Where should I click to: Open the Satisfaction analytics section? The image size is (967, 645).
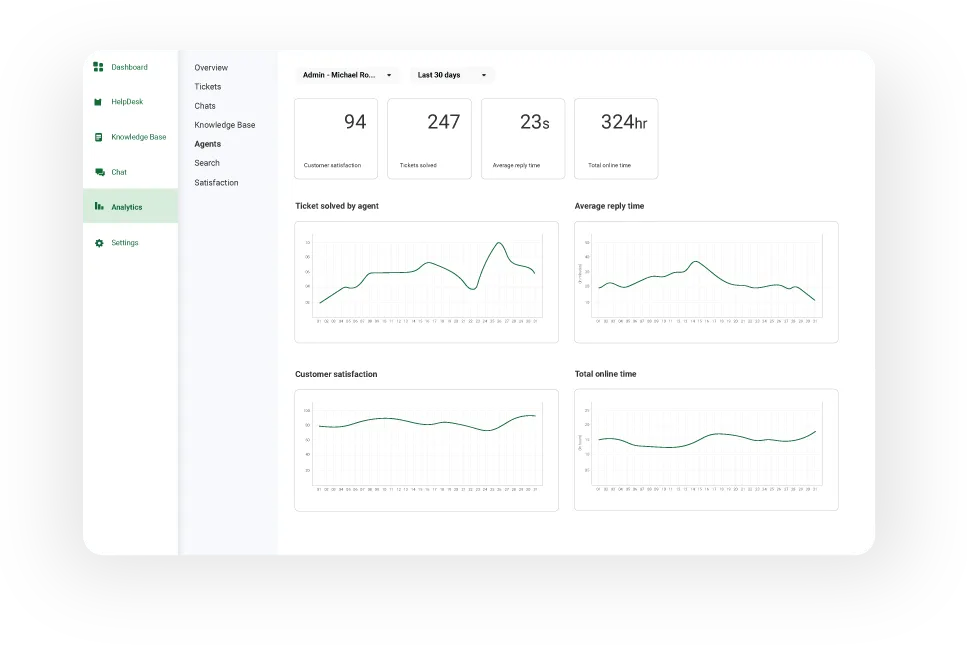pos(216,182)
